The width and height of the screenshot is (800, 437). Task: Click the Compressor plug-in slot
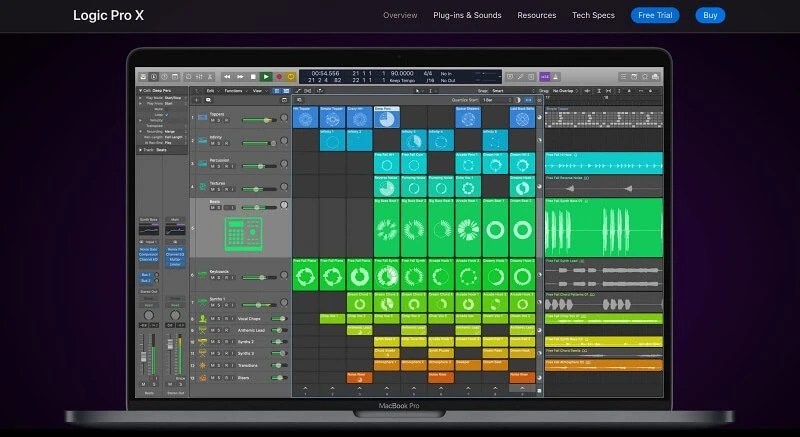pos(148,254)
